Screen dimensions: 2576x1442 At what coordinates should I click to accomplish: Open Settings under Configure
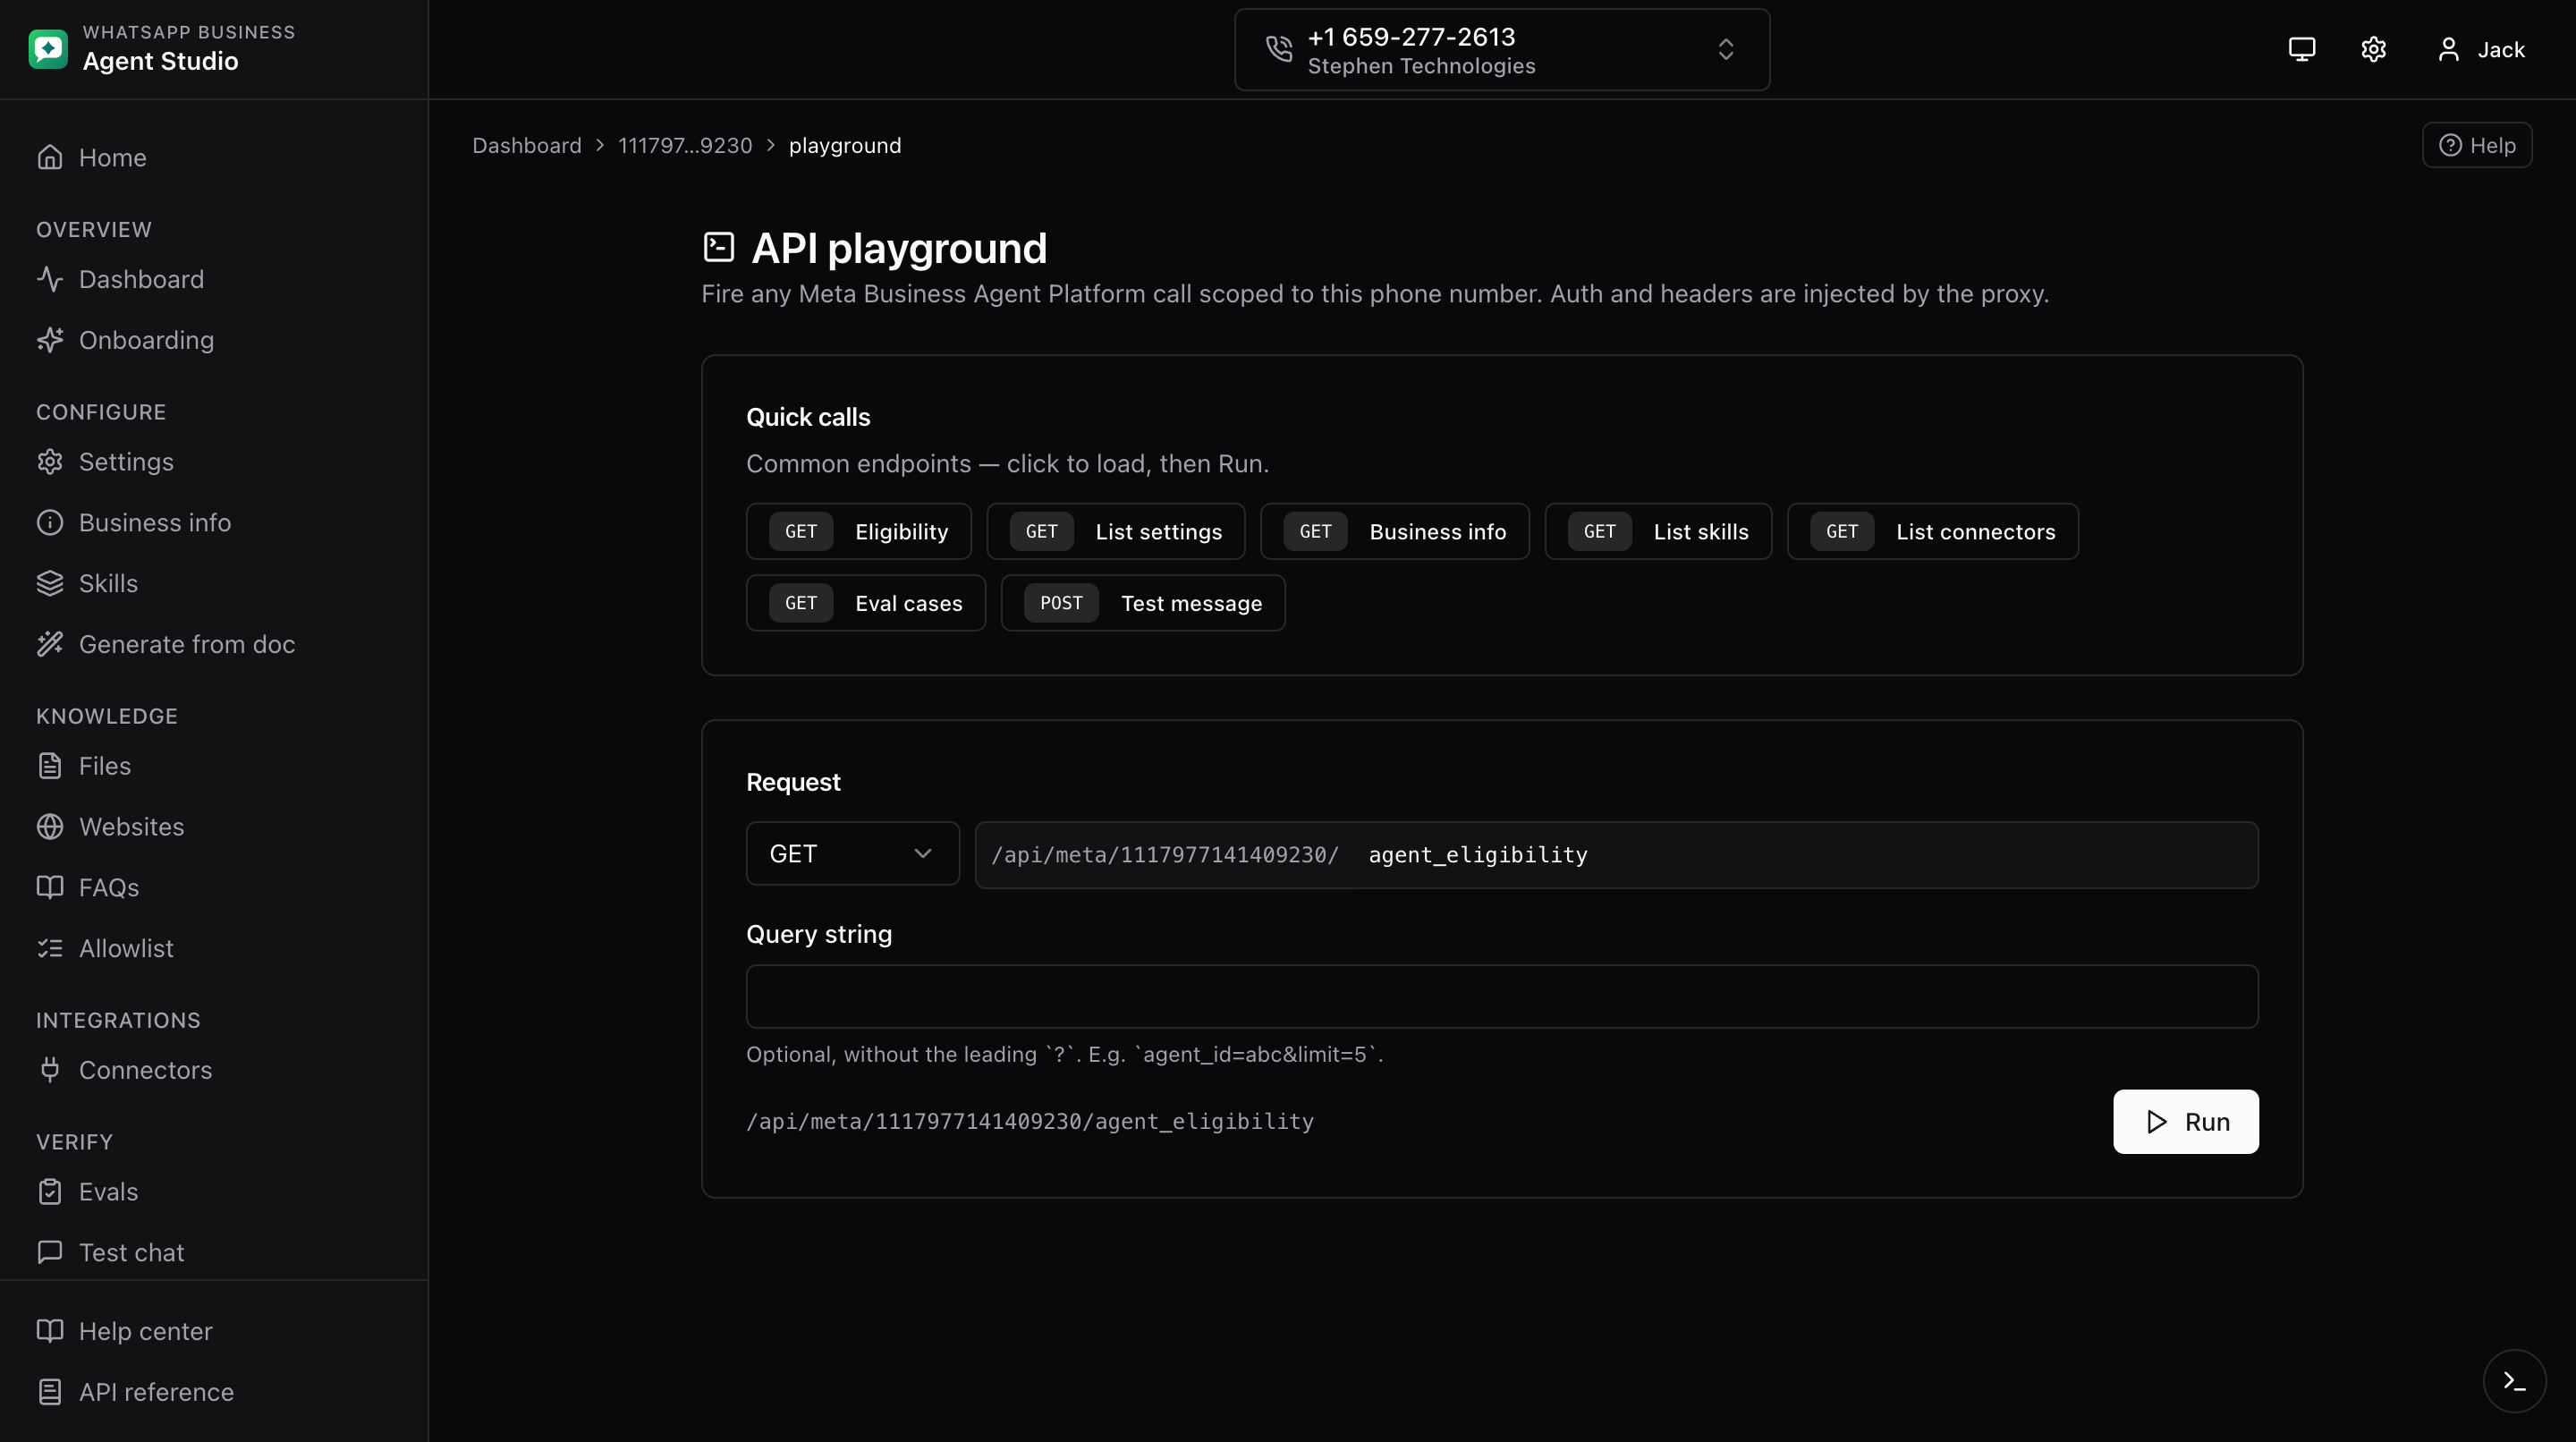point(214,462)
